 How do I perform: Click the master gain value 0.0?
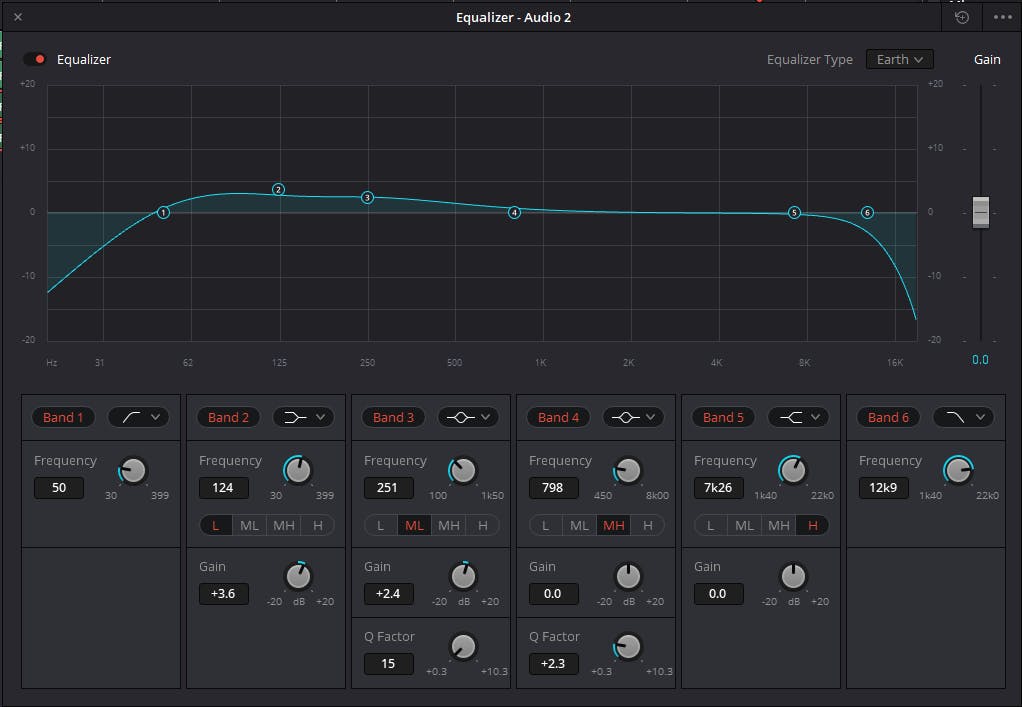(x=980, y=360)
